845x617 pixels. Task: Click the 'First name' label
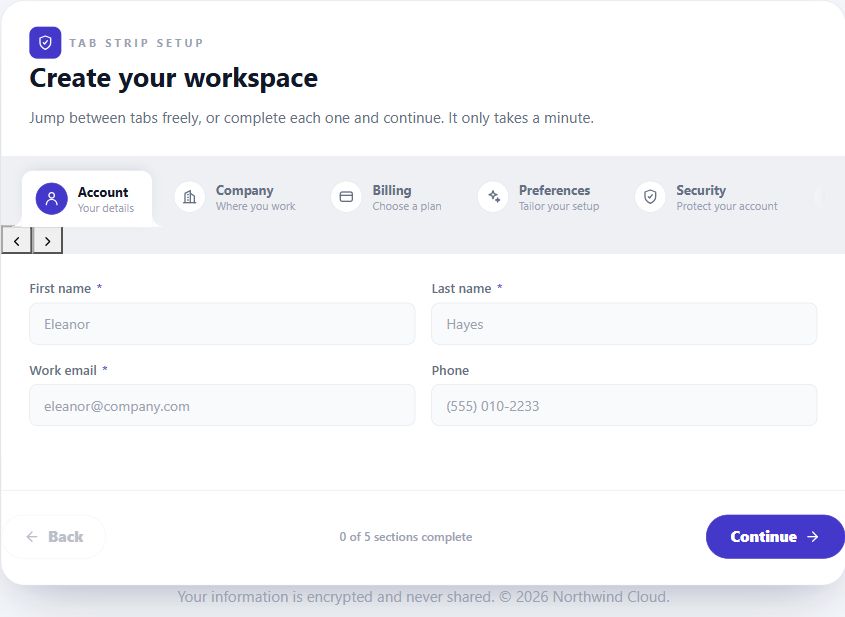tap(60, 289)
